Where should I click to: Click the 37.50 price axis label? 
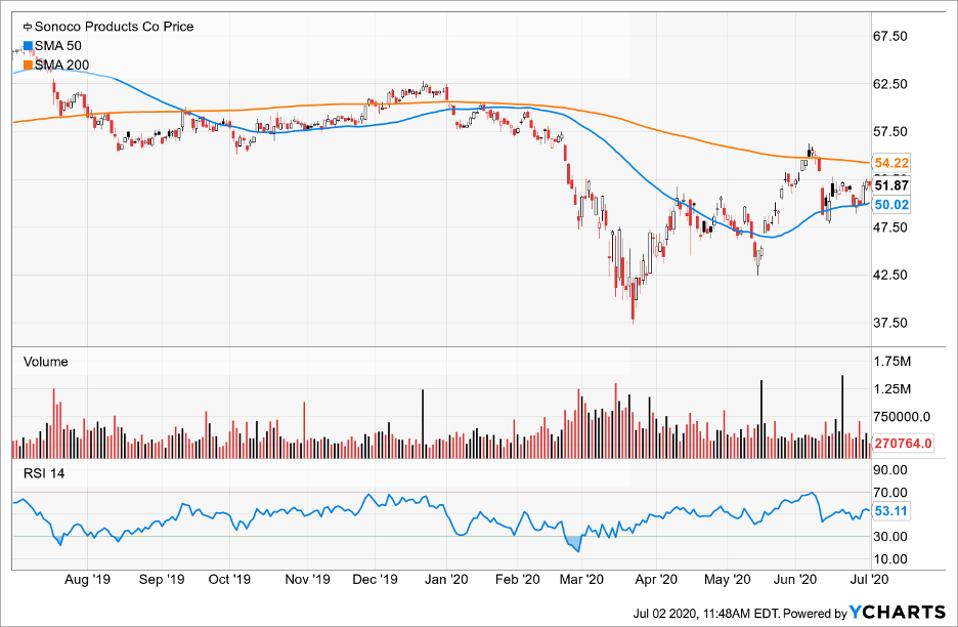(890, 323)
